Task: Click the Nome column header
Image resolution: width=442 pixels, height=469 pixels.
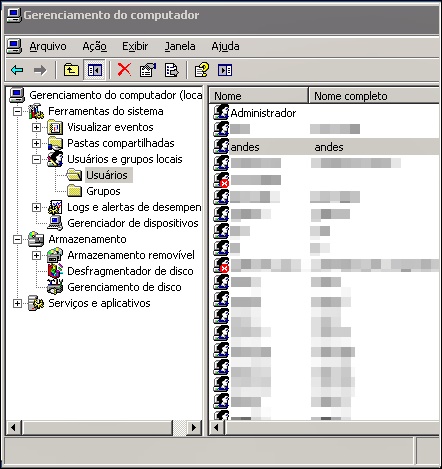Action: tap(259, 96)
